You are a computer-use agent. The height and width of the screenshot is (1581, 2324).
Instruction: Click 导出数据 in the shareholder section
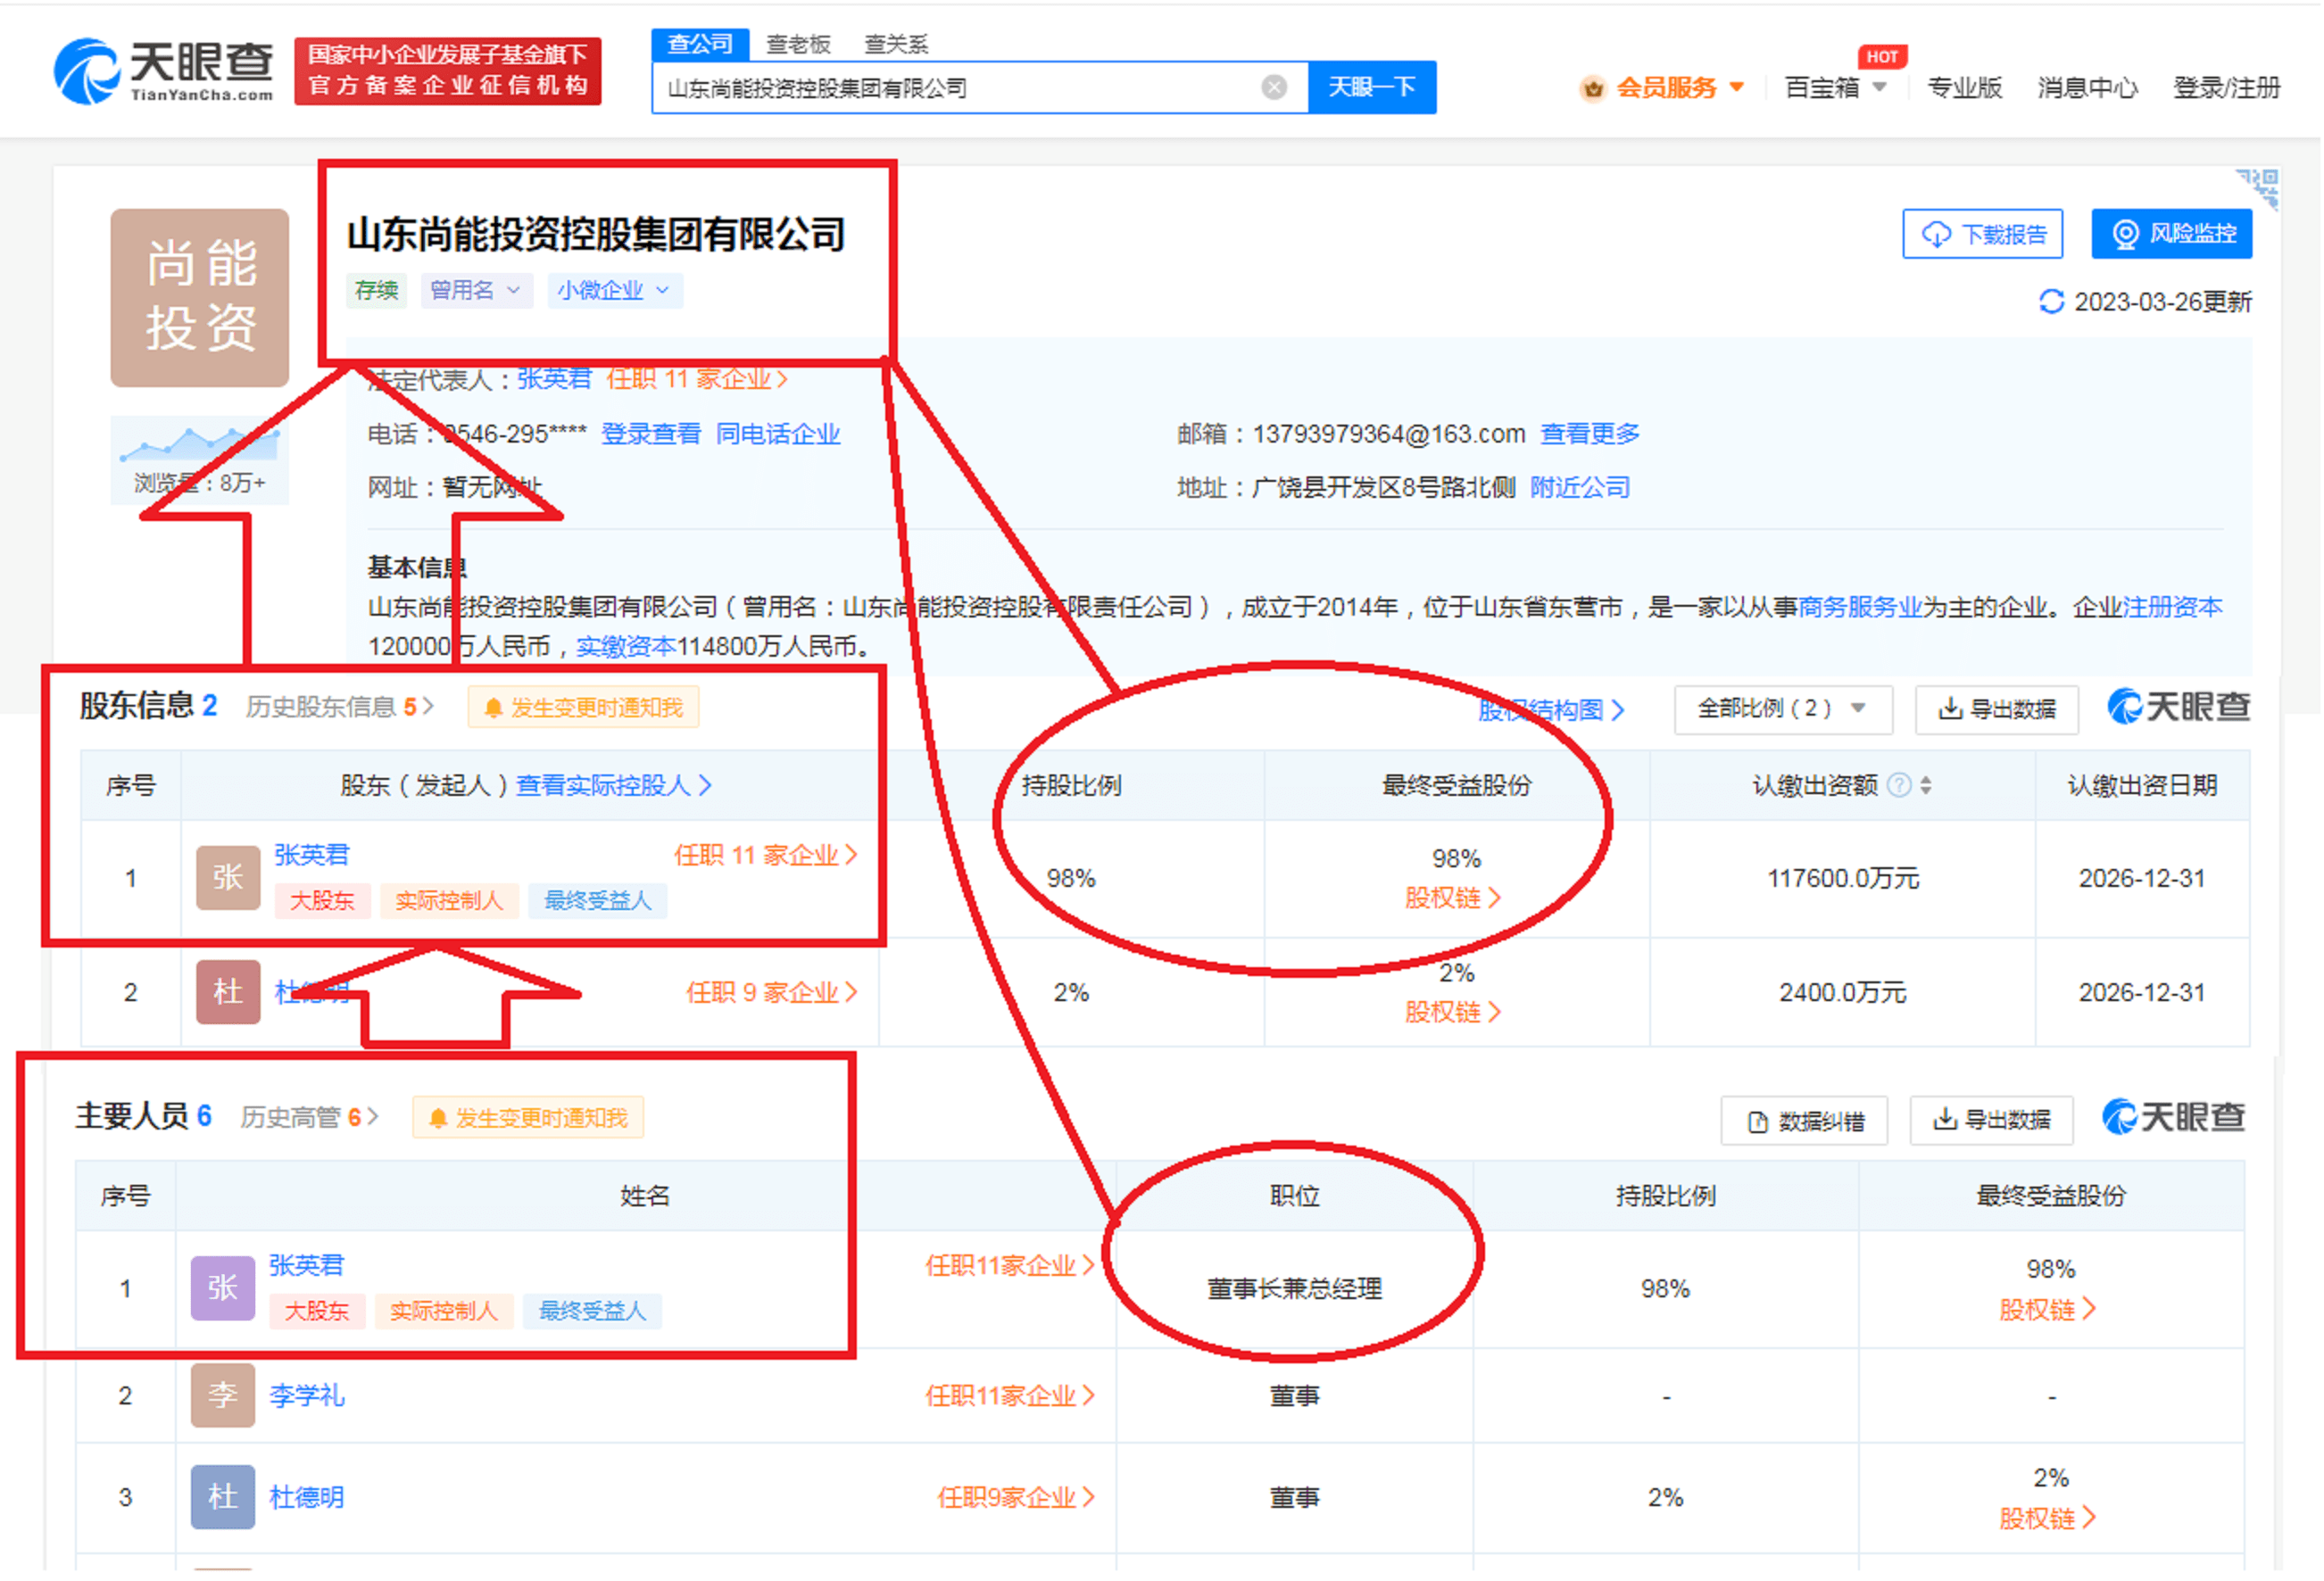(x=1999, y=710)
